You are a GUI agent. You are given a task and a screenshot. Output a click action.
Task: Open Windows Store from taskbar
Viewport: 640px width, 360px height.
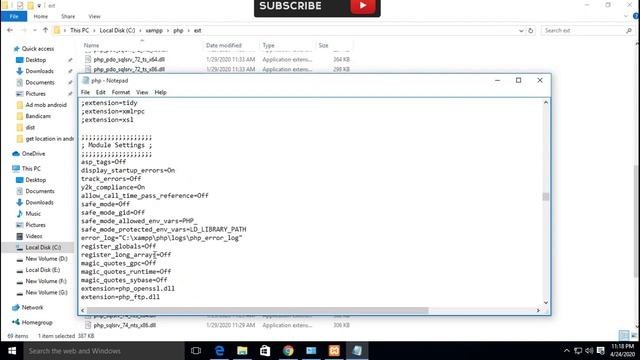[265, 351]
